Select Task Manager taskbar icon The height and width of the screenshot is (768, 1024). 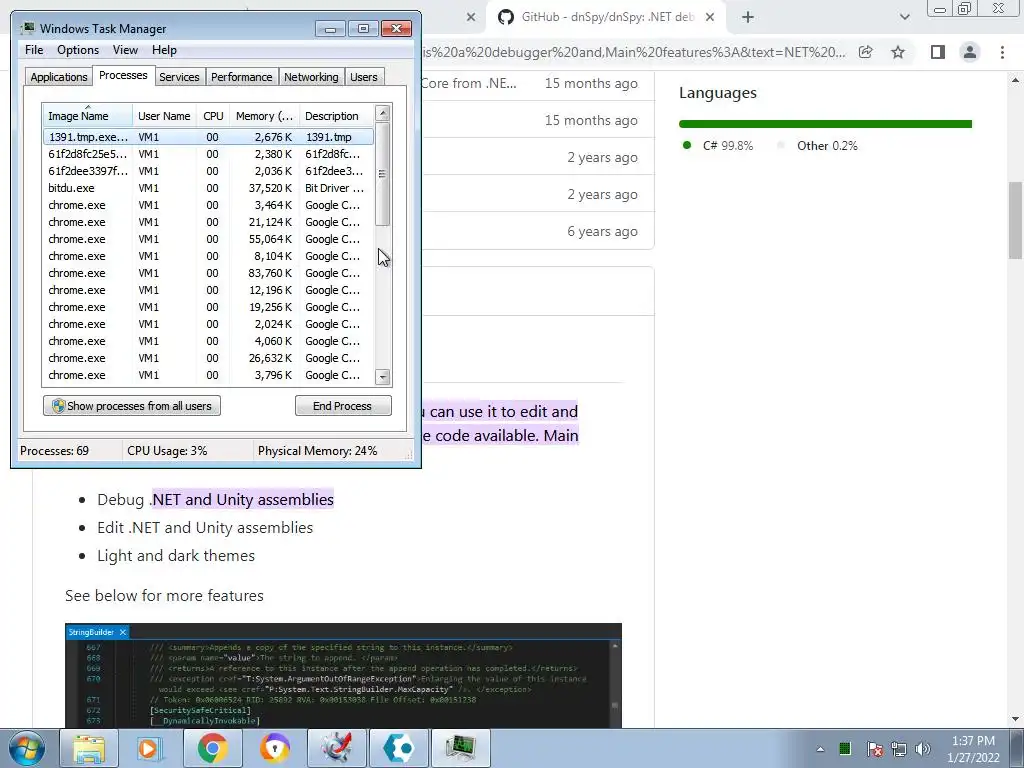point(460,748)
